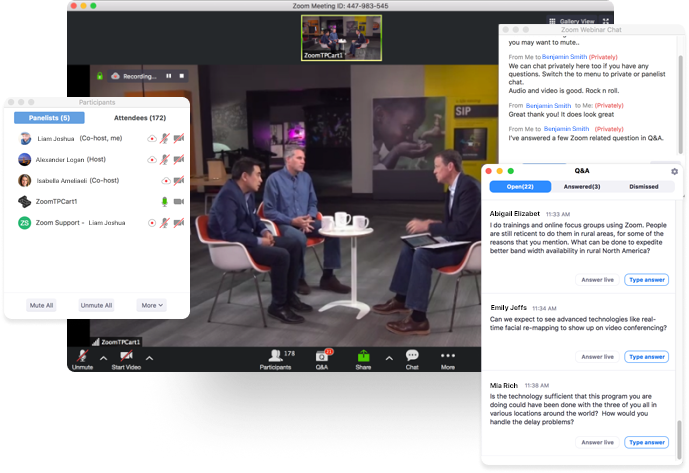This screenshot has width=689, height=473.
Task: Click Liam Joshua's recording indicator icon
Action: (152, 138)
